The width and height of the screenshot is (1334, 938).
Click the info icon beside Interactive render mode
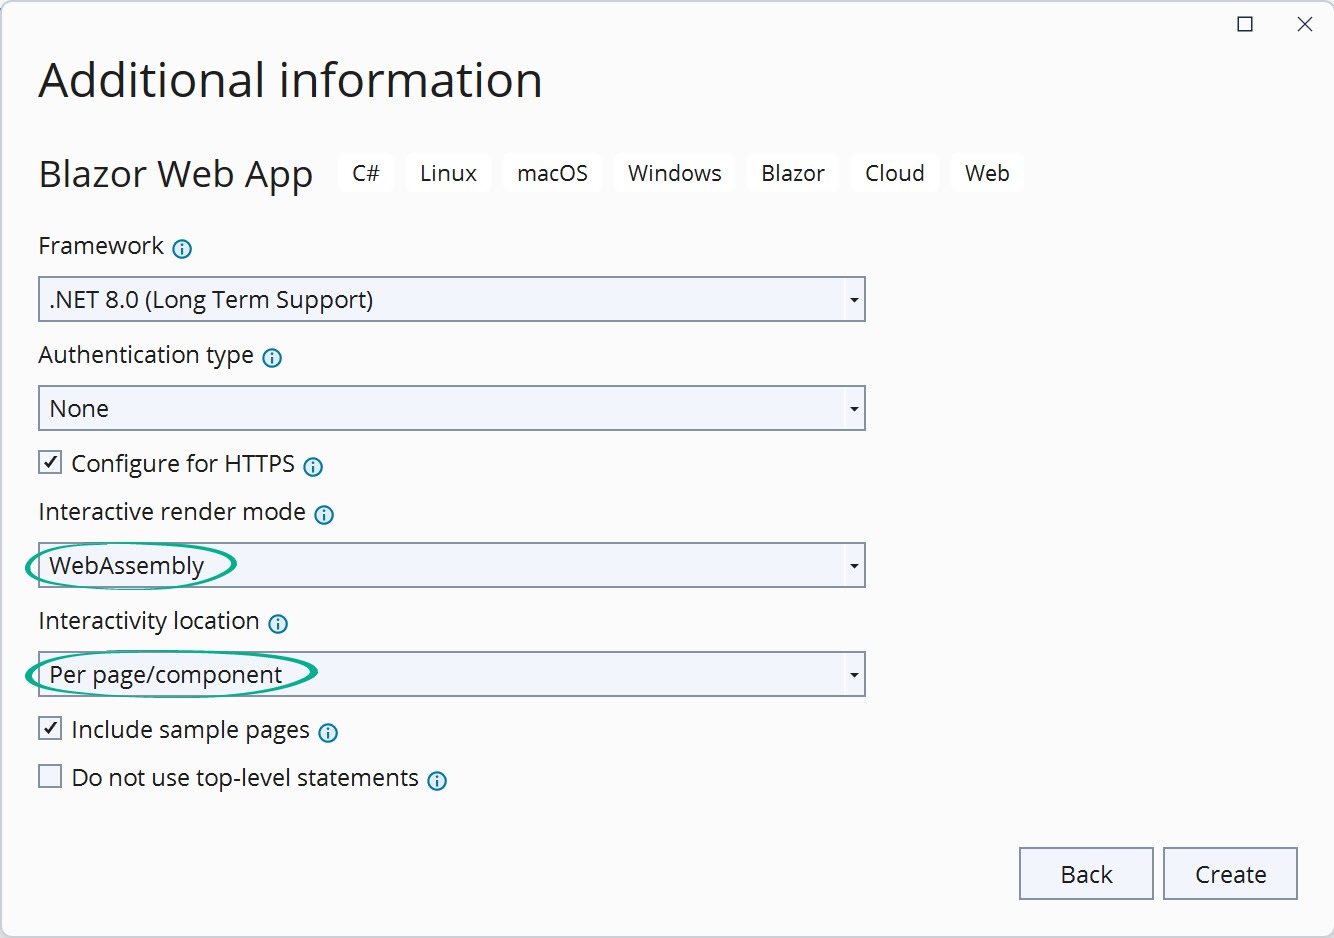pyautogui.click(x=324, y=515)
